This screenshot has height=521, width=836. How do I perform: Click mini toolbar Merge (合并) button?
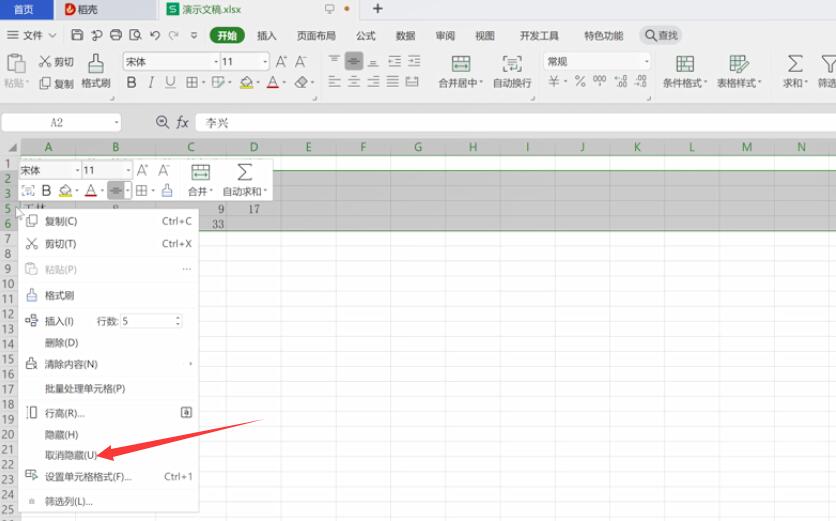pos(200,180)
